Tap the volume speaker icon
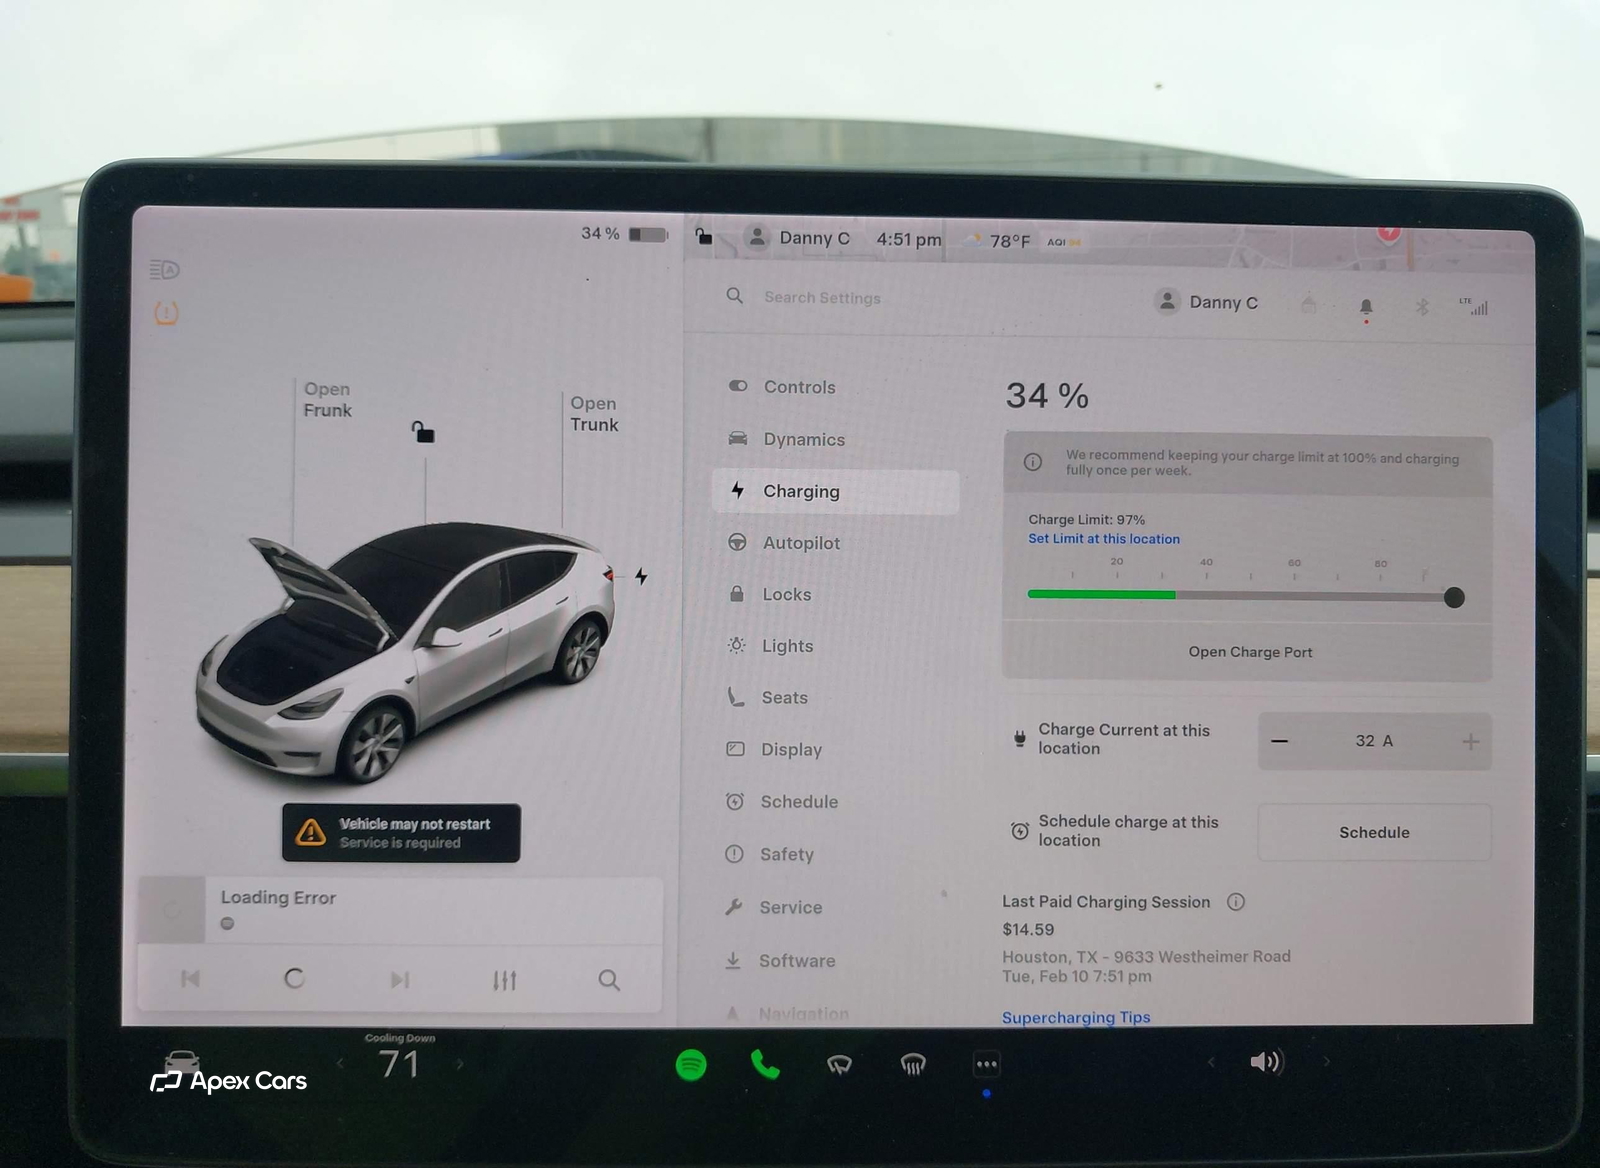Screen dimensions: 1600x1168 [x=1267, y=1062]
